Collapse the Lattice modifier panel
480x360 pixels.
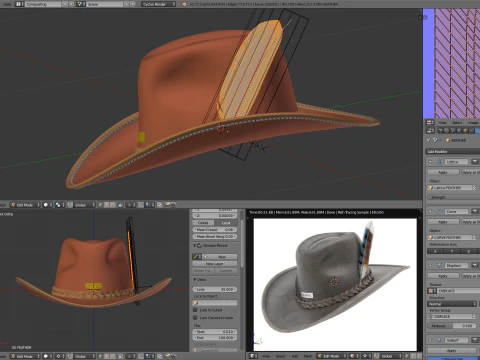pyautogui.click(x=430, y=162)
